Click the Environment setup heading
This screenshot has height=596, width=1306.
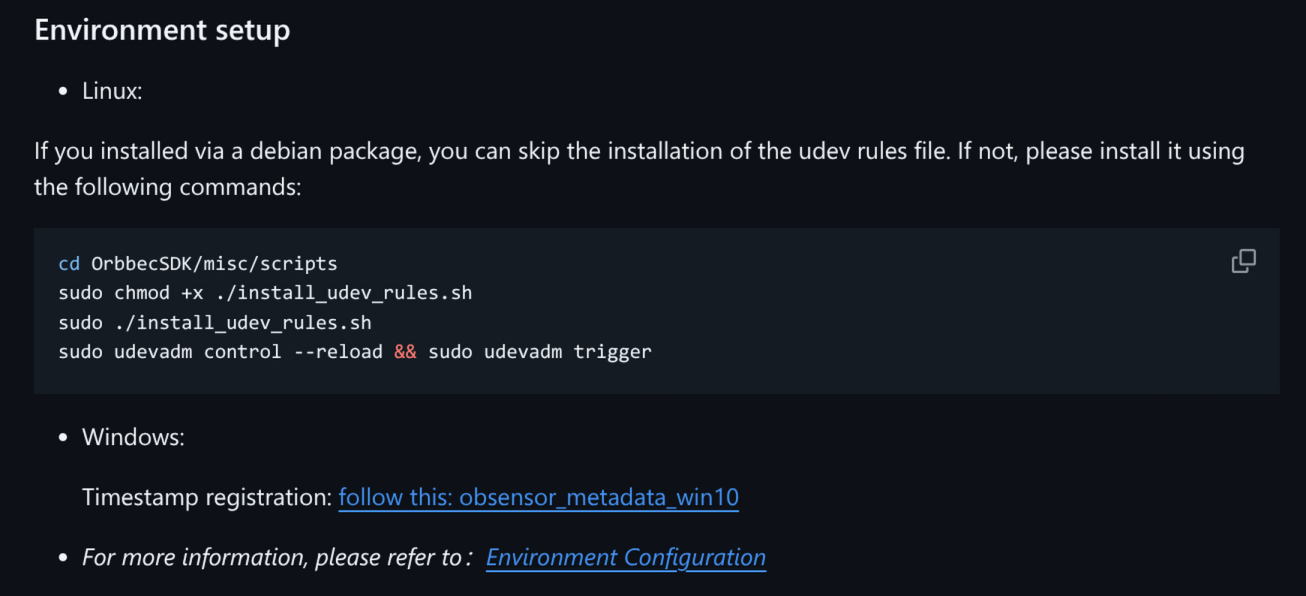[x=162, y=30]
